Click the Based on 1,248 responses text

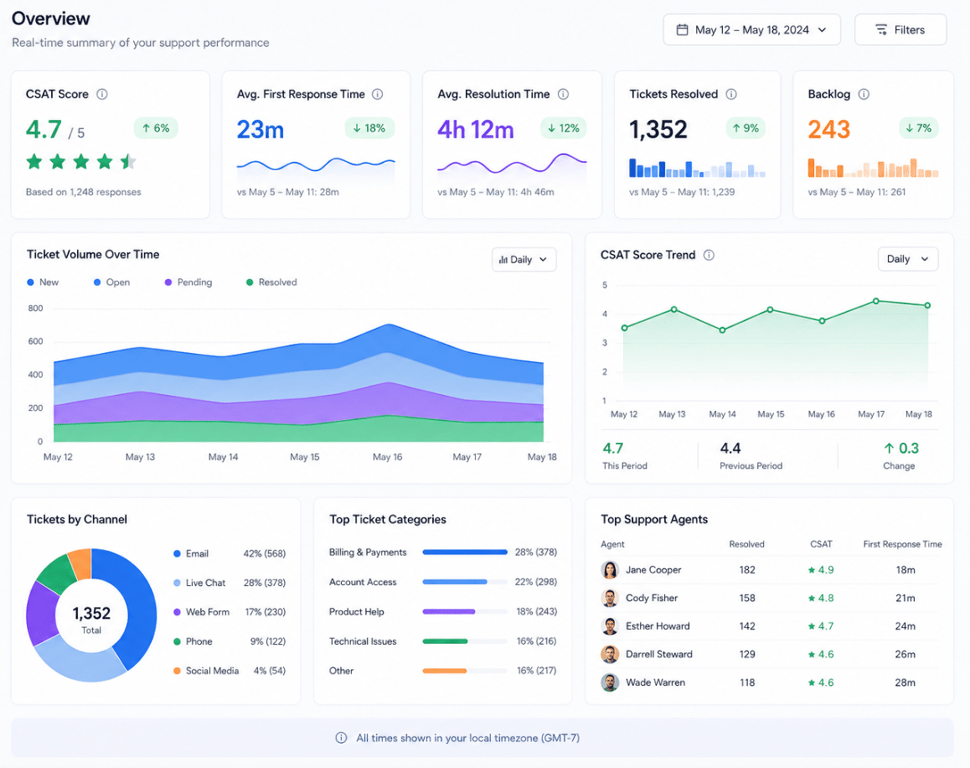pyautogui.click(x=84, y=192)
